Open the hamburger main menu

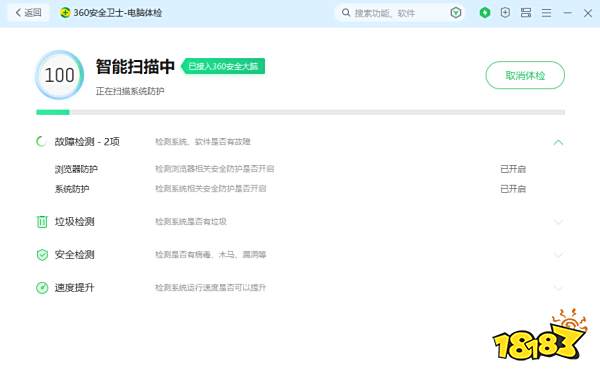click(x=546, y=13)
